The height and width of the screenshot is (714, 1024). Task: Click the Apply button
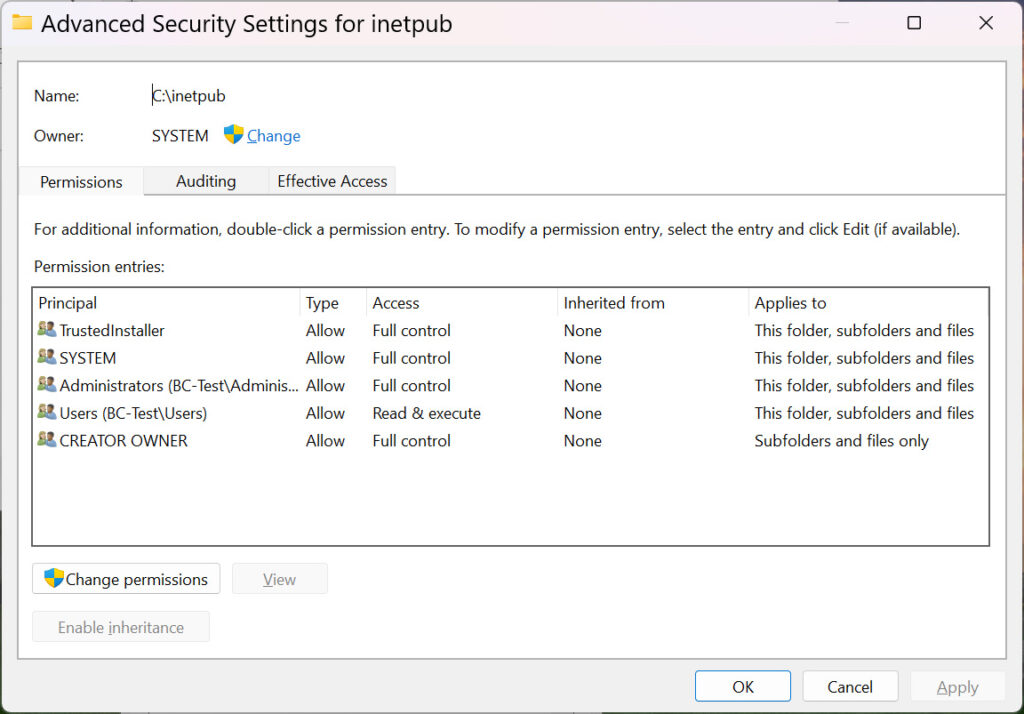(957, 687)
